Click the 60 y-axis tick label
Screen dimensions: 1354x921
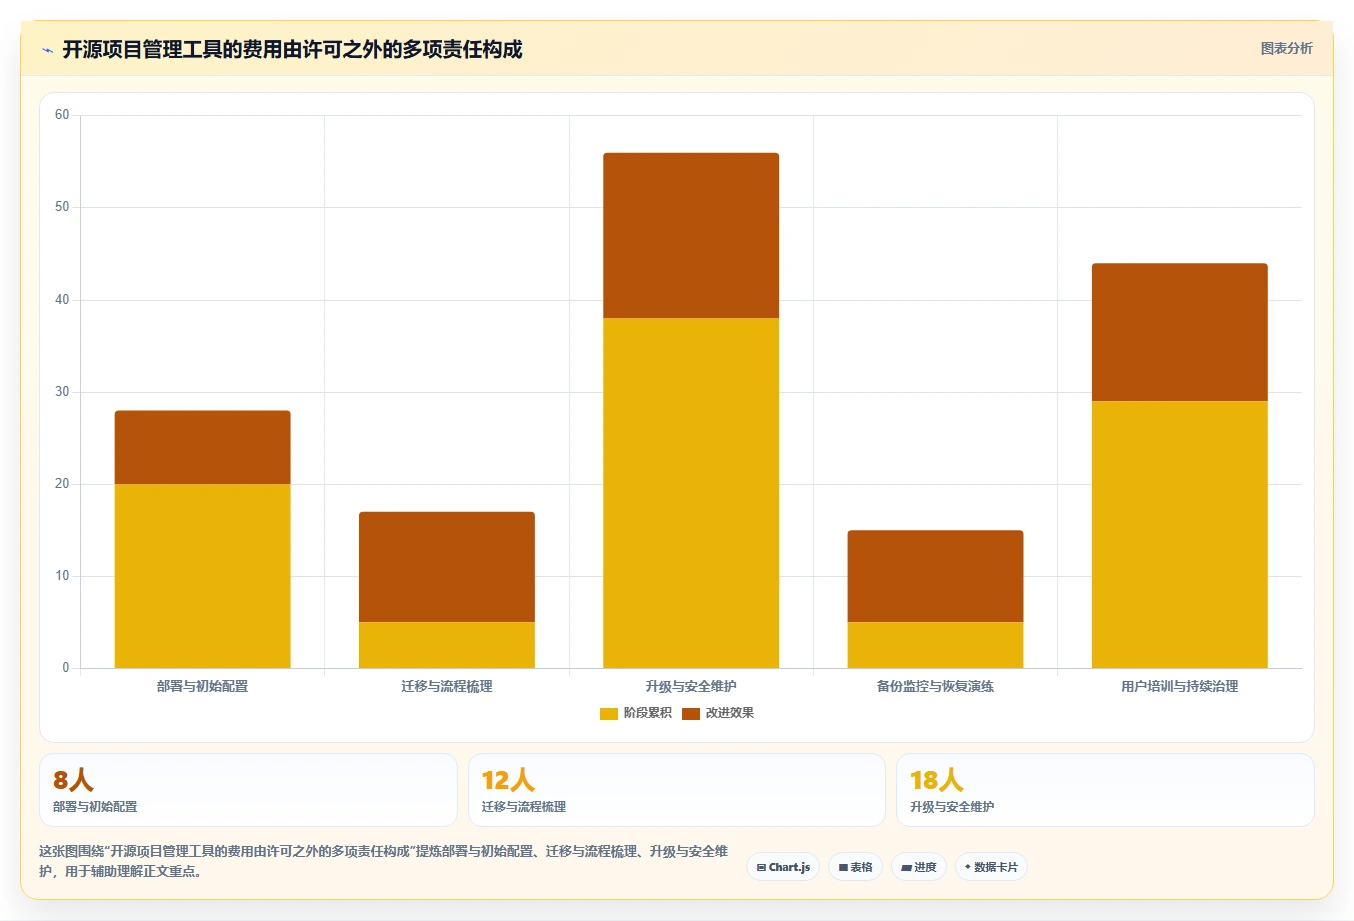[x=62, y=115]
